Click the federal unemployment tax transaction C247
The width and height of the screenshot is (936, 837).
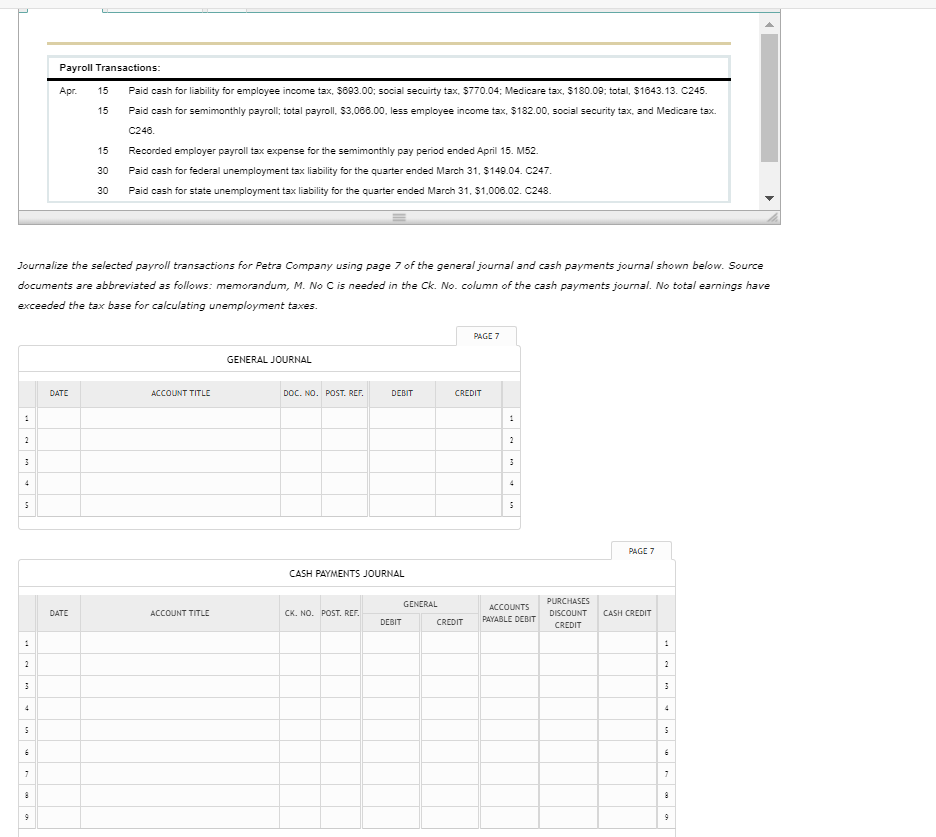(340, 171)
